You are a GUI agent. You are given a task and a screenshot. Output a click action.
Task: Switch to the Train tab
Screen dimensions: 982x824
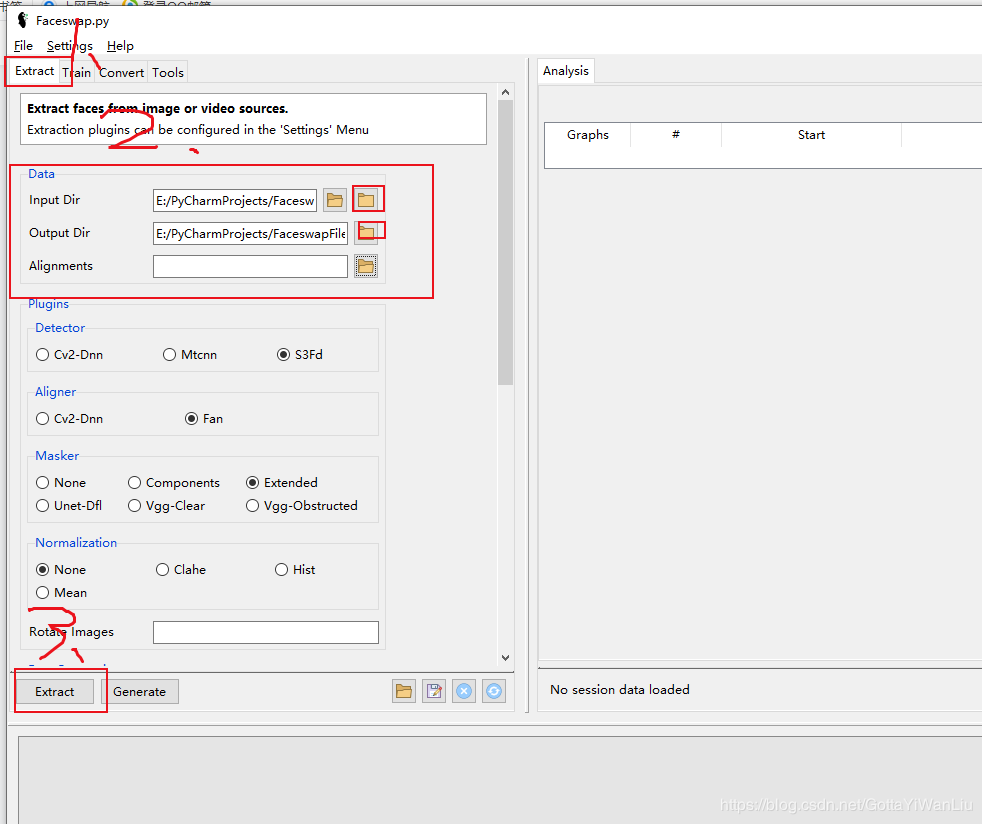(x=76, y=73)
